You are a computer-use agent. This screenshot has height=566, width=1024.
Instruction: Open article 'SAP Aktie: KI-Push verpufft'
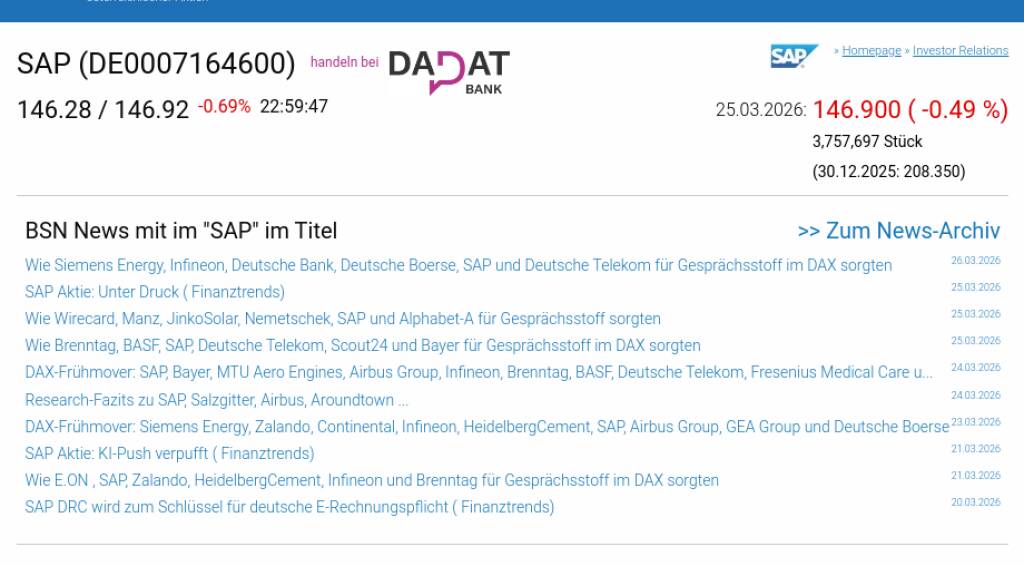[170, 453]
